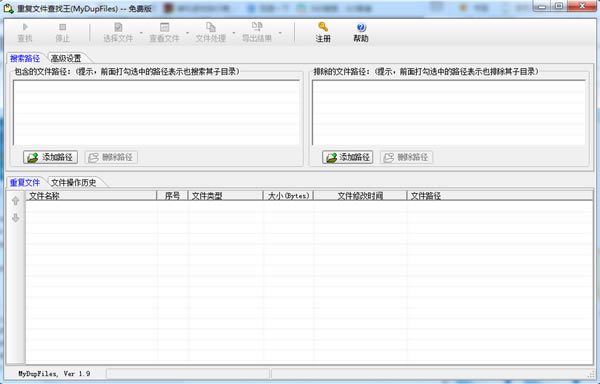Click 删除路径 under excluded file paths
This screenshot has width=600, height=384.
click(406, 157)
